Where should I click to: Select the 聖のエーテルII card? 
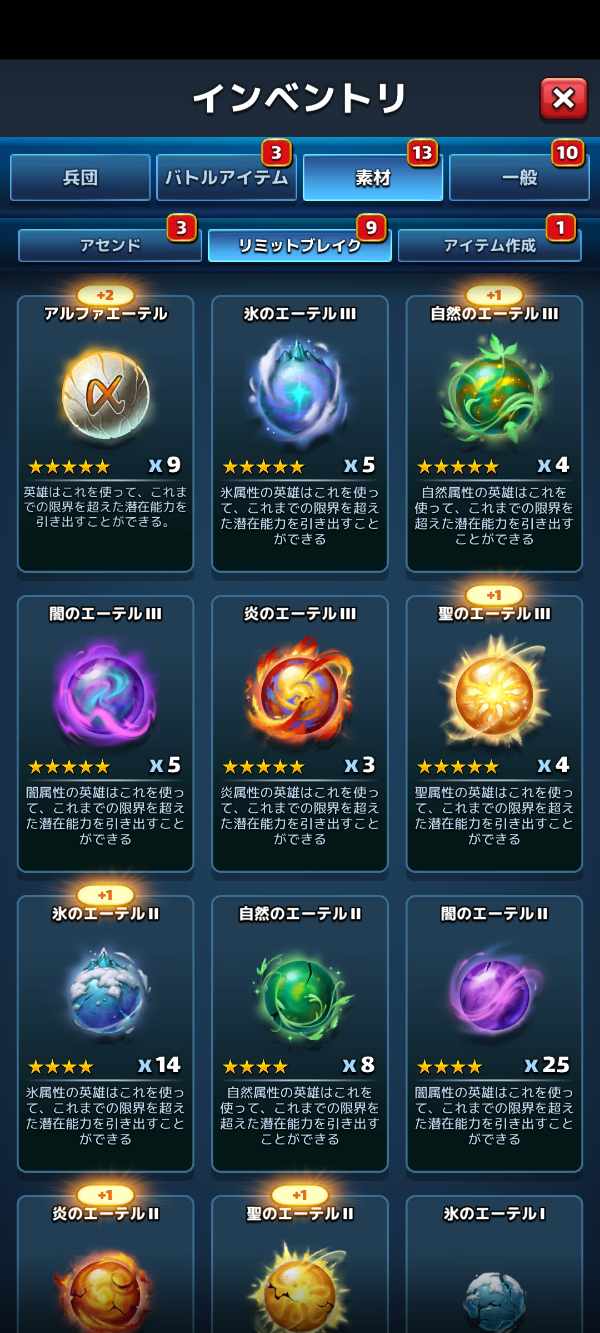point(299,1264)
